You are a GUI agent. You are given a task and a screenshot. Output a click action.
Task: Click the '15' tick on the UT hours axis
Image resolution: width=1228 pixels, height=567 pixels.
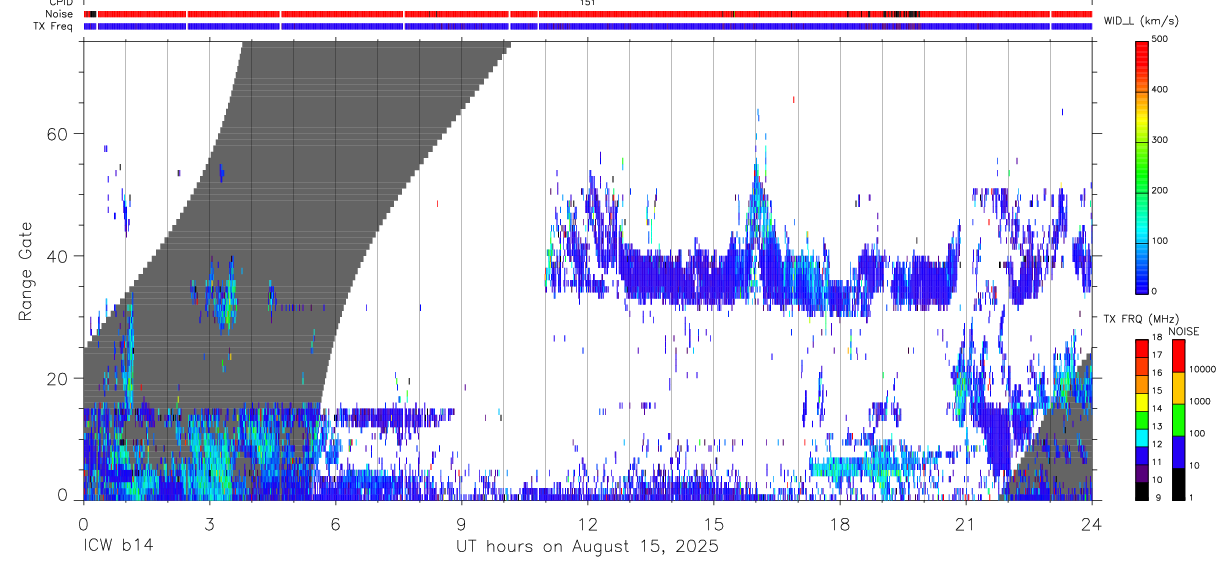point(713,523)
